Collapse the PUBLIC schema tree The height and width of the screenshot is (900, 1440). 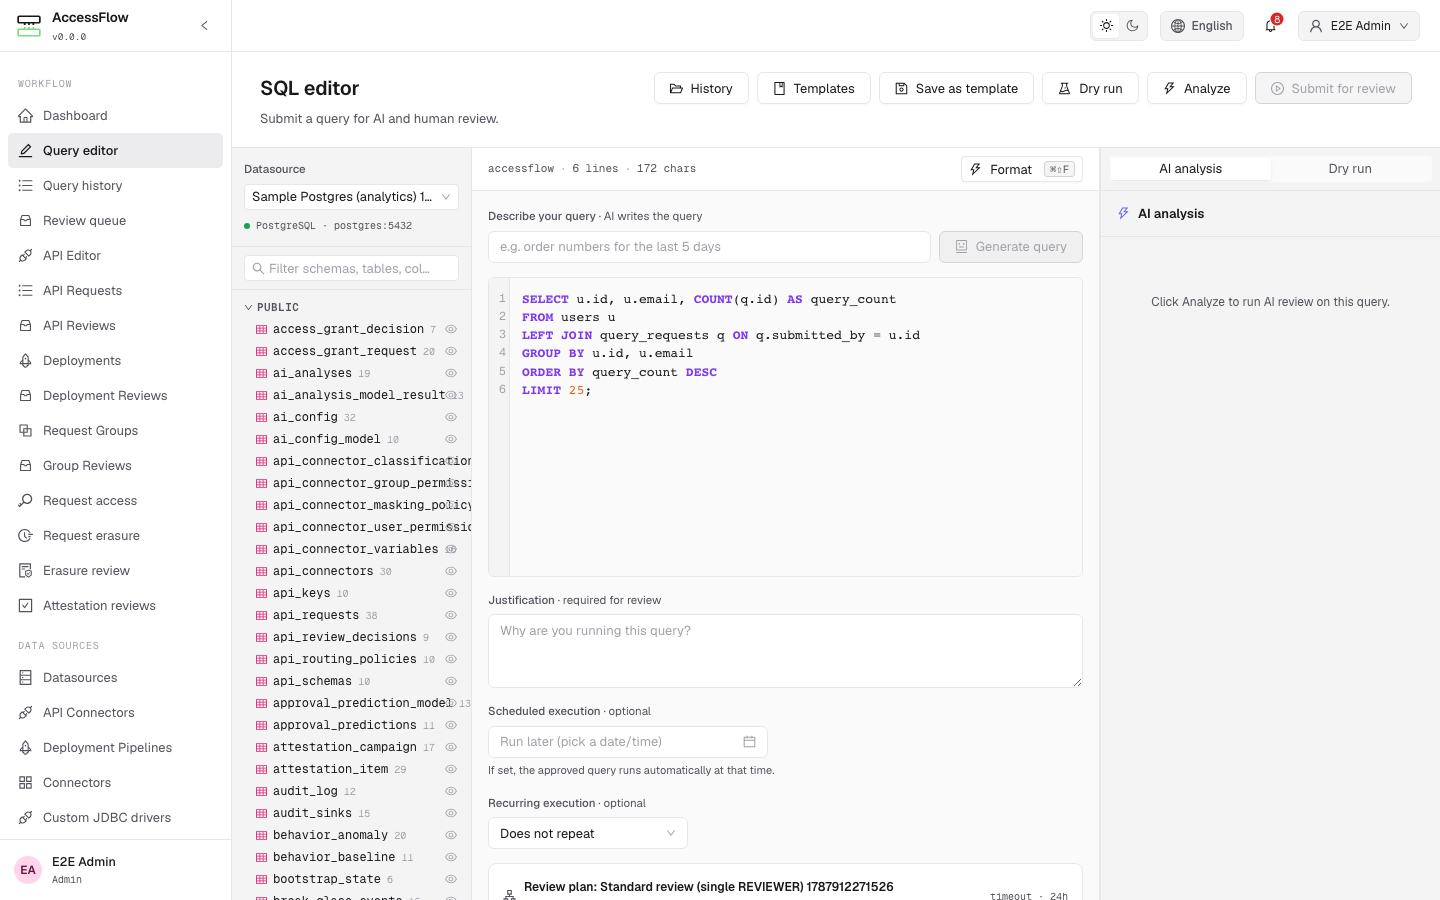click(249, 307)
